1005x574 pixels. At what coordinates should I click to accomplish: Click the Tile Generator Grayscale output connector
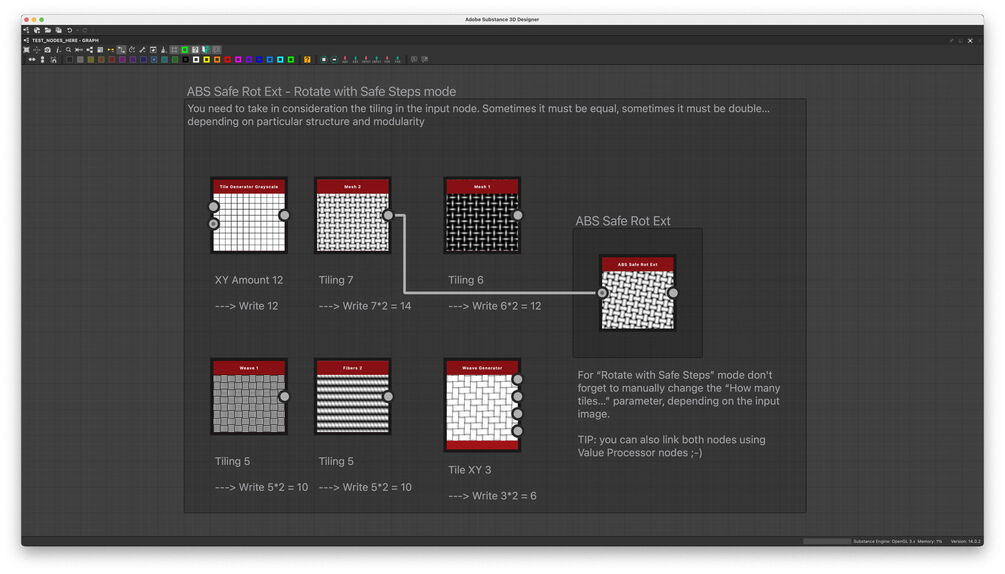[285, 215]
